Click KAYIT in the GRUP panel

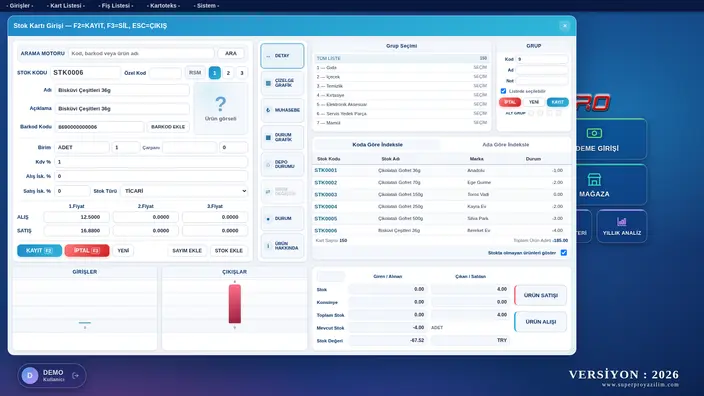pyautogui.click(x=558, y=102)
